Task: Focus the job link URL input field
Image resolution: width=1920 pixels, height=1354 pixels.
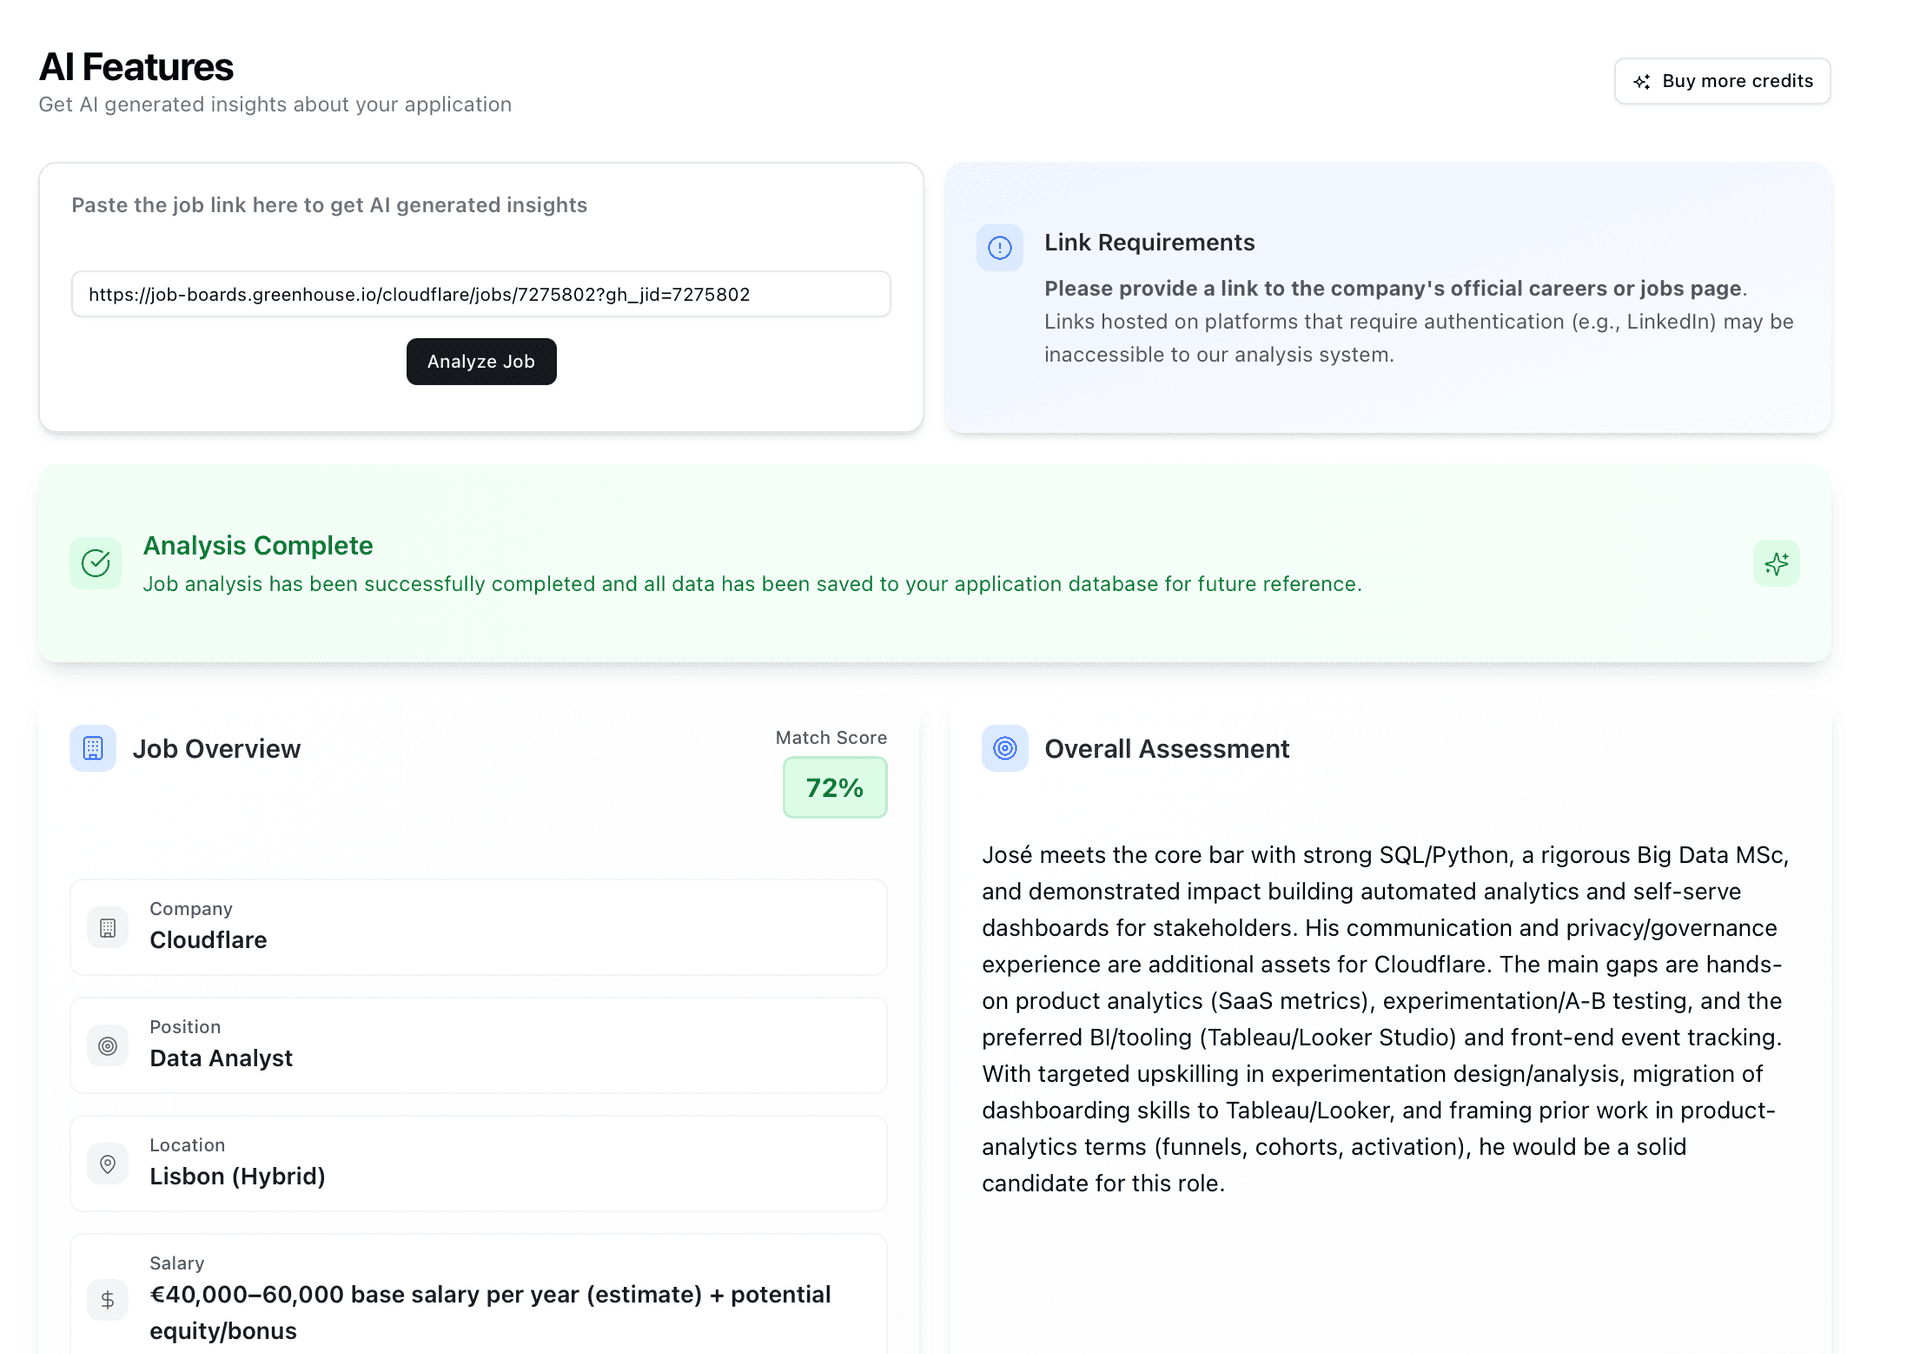Action: 480,294
